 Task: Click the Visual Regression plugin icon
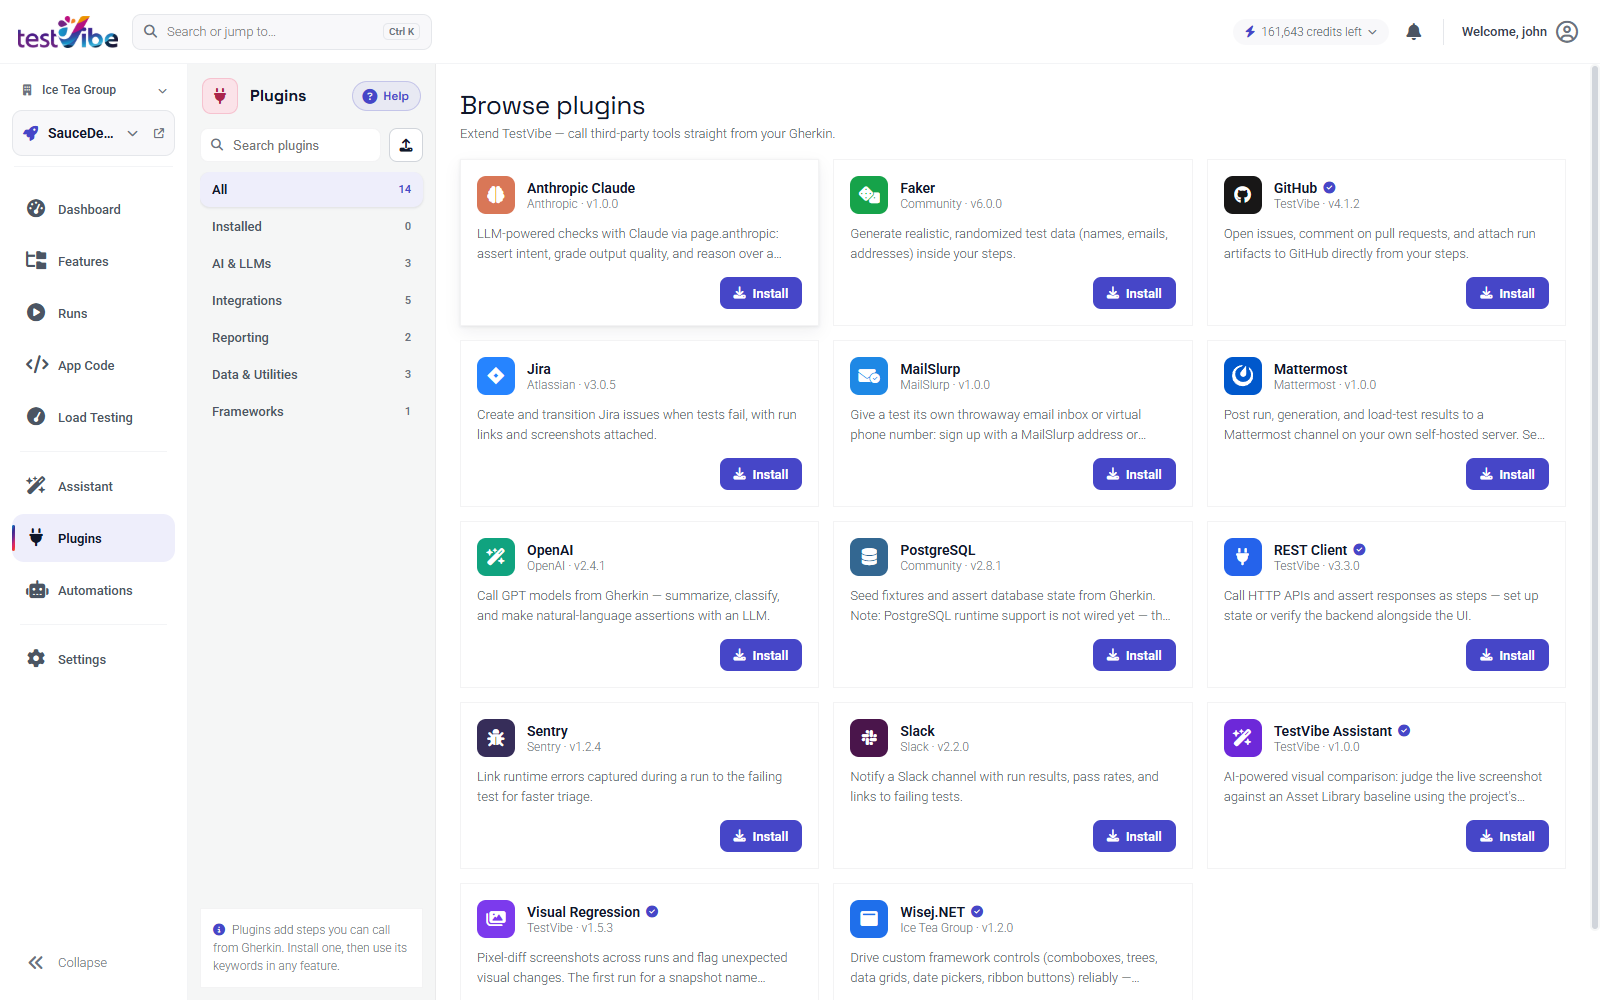coord(496,919)
